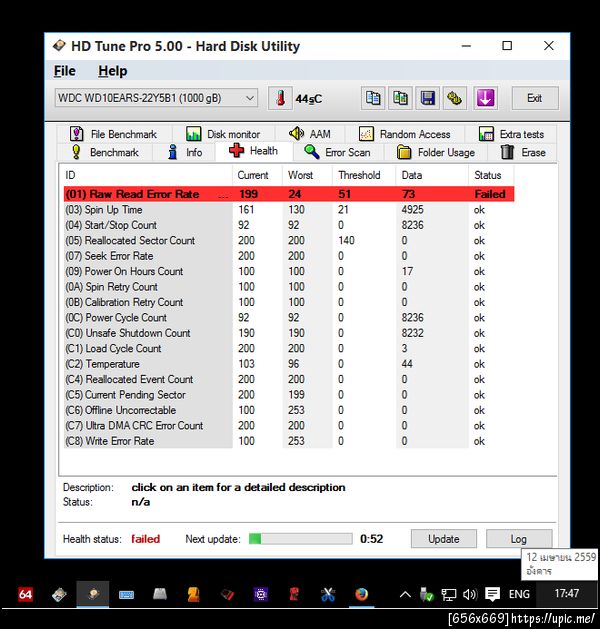
Task: Click the ID column header
Action: point(148,175)
